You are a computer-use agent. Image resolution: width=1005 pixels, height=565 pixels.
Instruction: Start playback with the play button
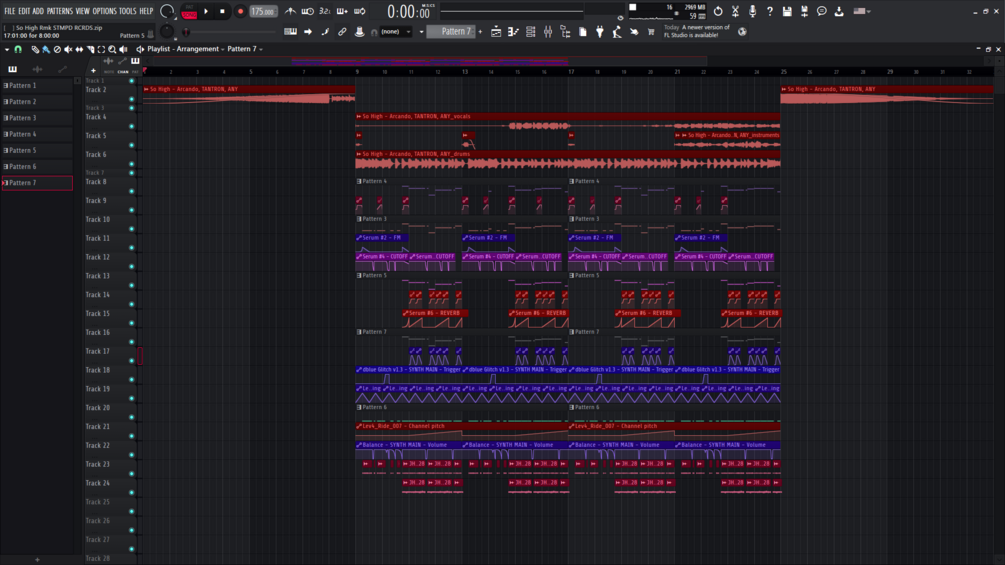(206, 11)
